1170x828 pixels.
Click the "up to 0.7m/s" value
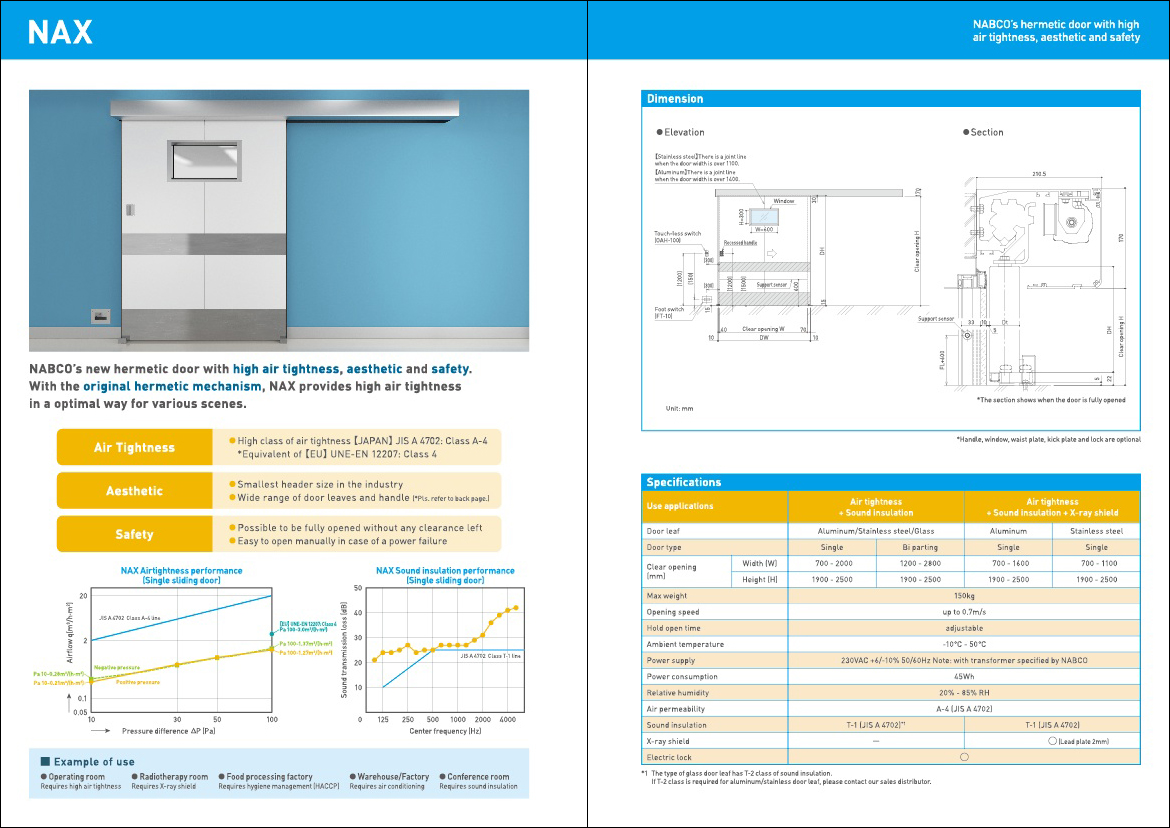tap(964, 612)
